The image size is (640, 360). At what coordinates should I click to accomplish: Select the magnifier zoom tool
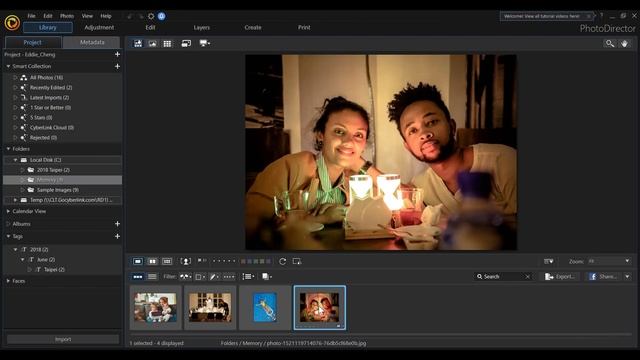[610, 43]
